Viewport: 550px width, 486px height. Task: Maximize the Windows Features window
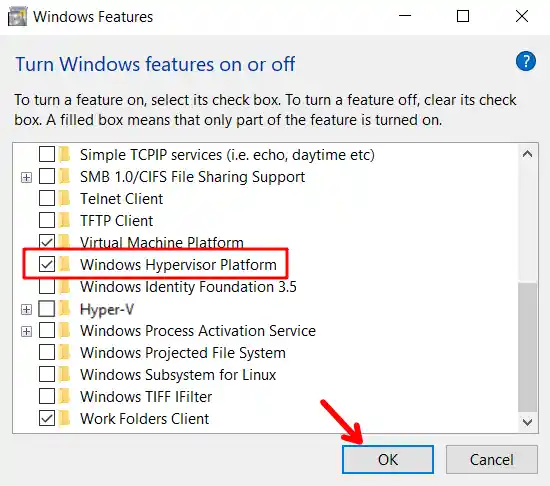pos(463,16)
